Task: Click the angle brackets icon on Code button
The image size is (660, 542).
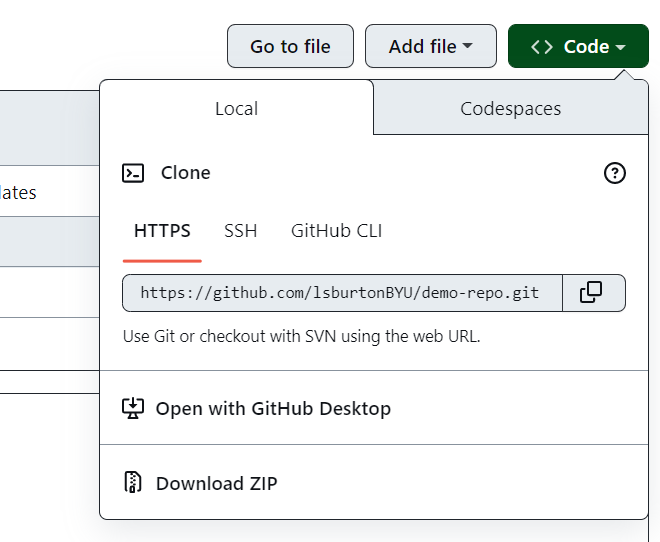Action: pyautogui.click(x=542, y=47)
